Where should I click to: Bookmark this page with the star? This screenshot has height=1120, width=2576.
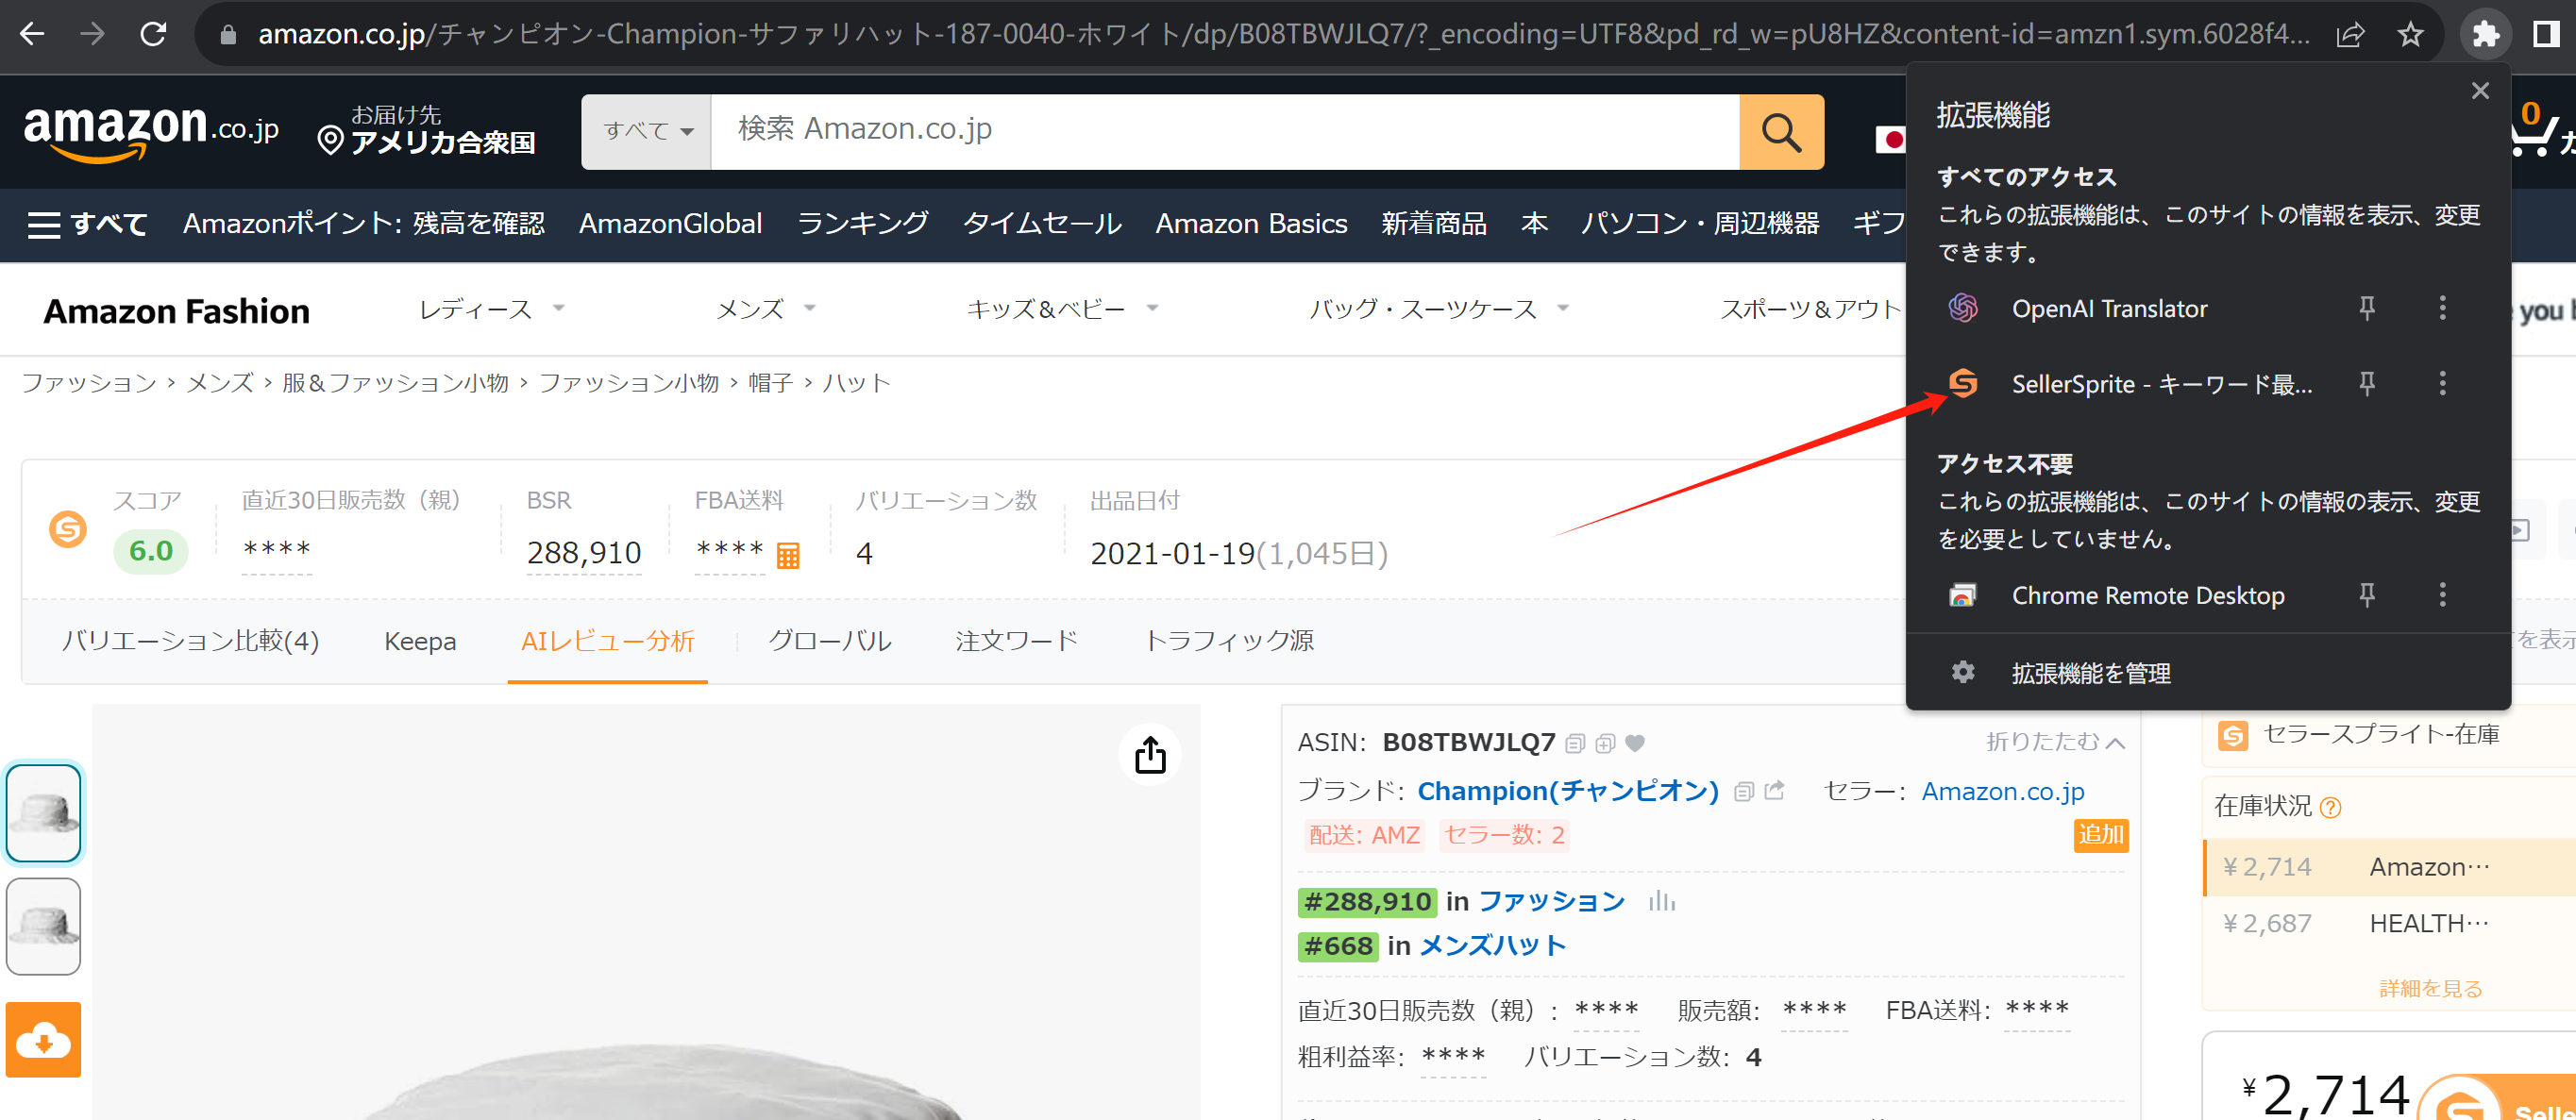point(2410,34)
